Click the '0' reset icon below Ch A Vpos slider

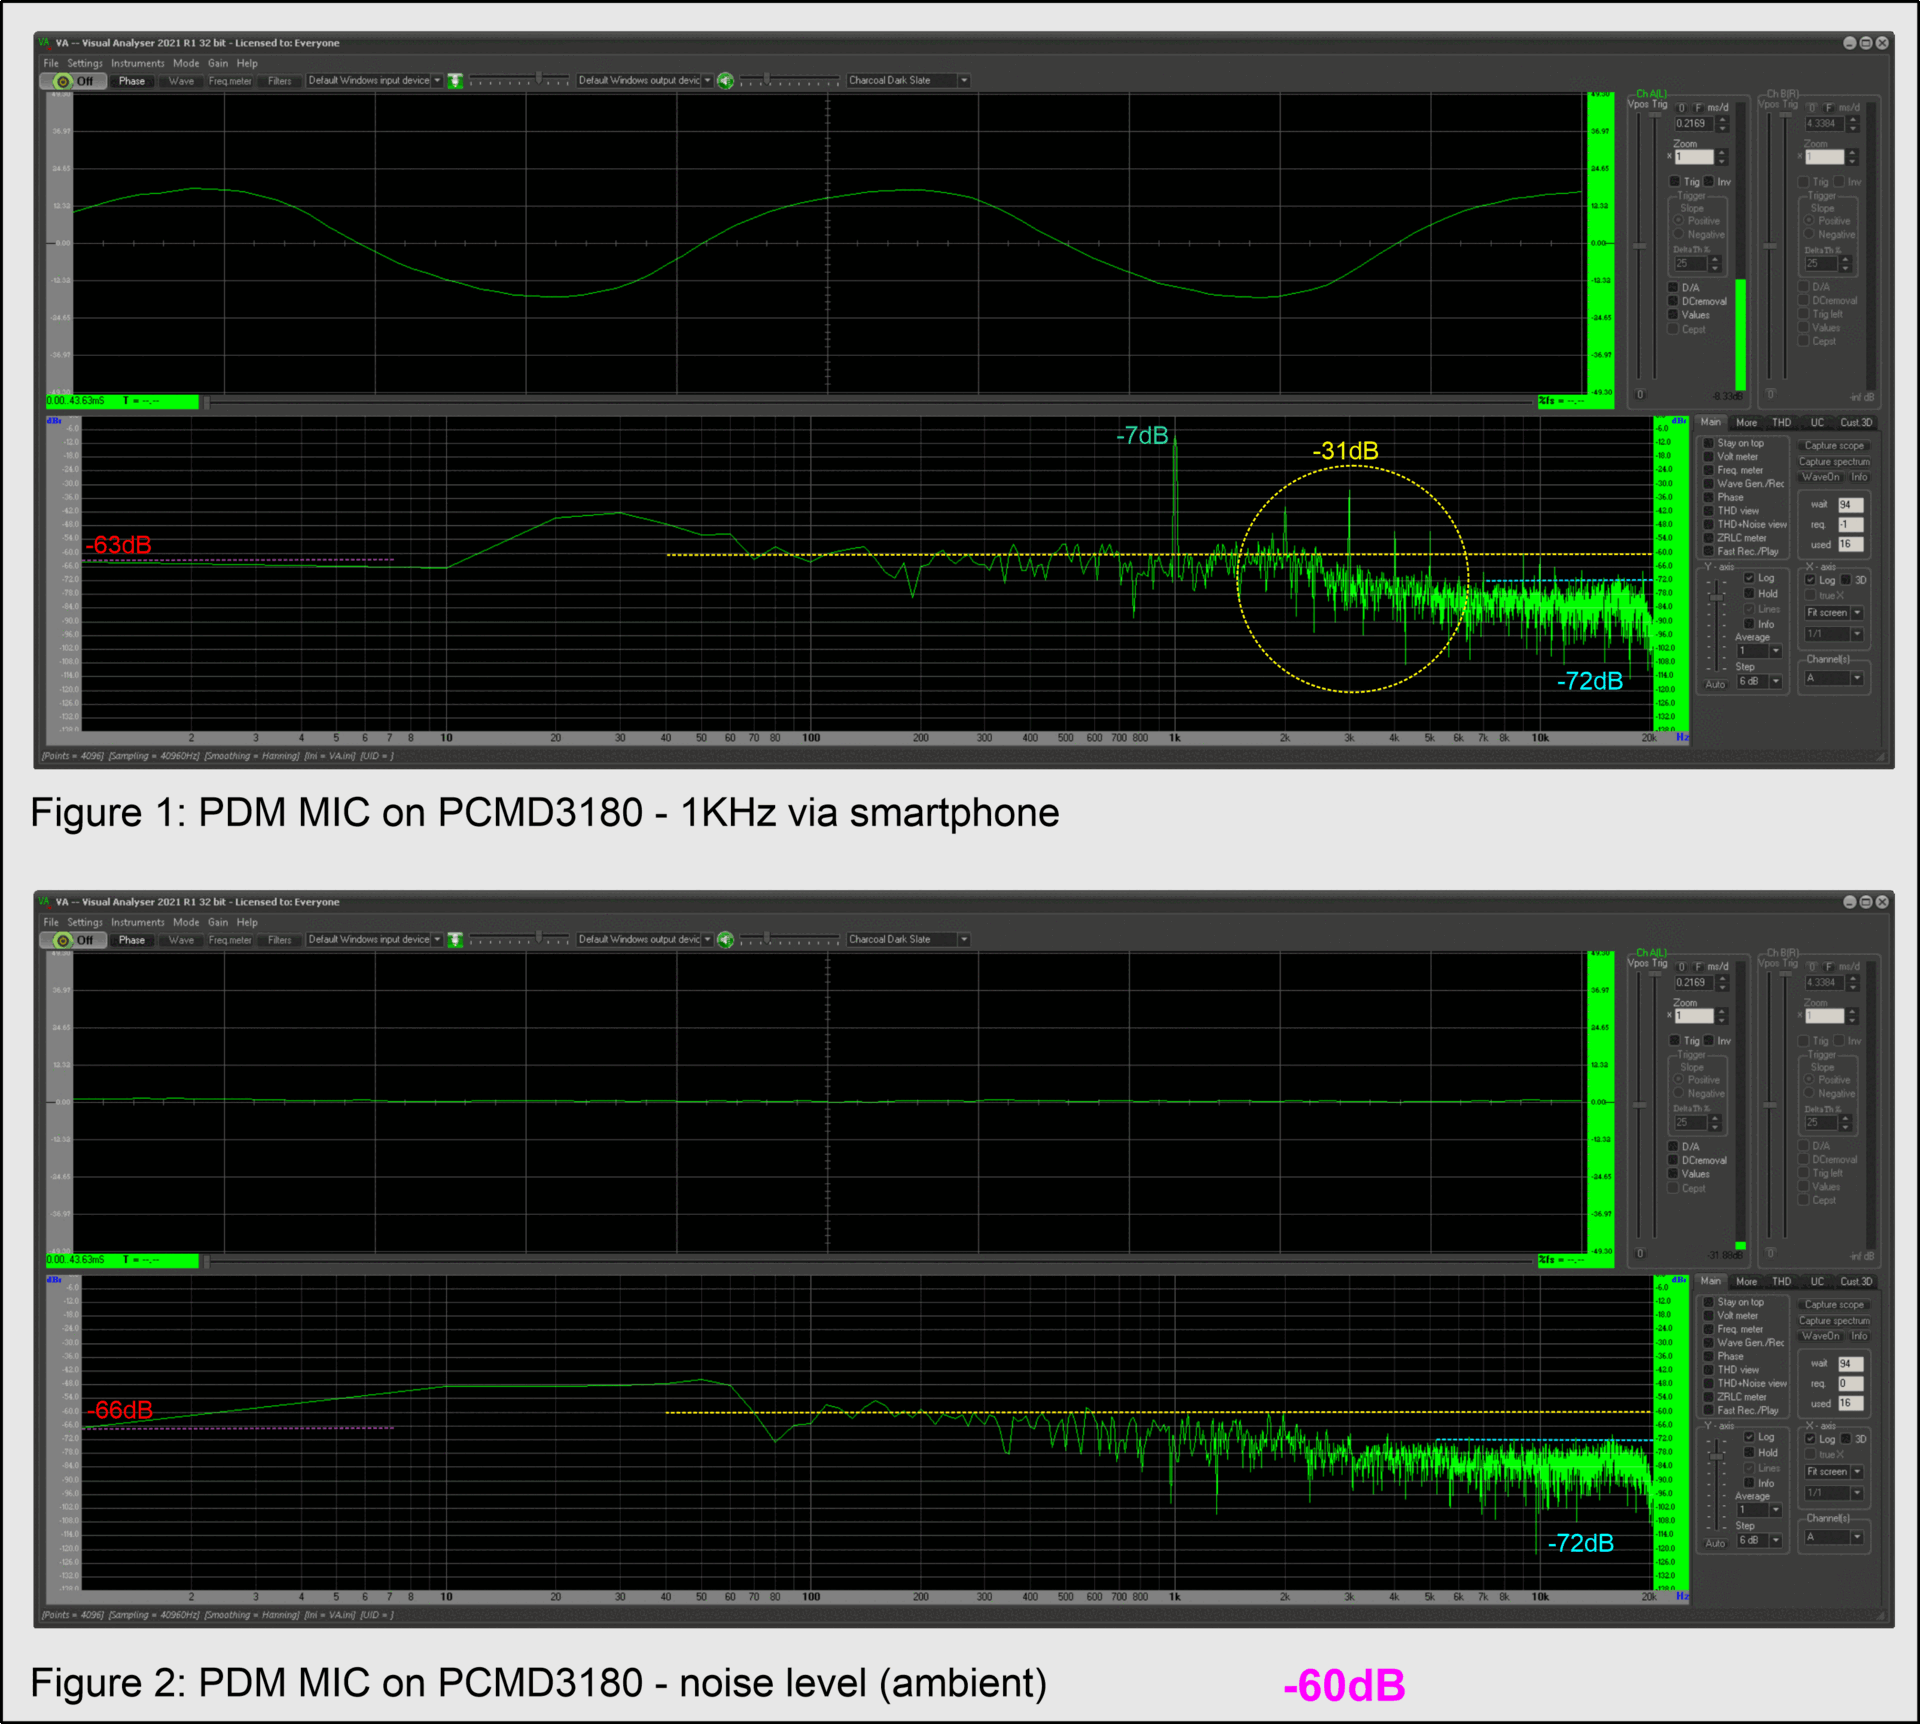point(1640,395)
